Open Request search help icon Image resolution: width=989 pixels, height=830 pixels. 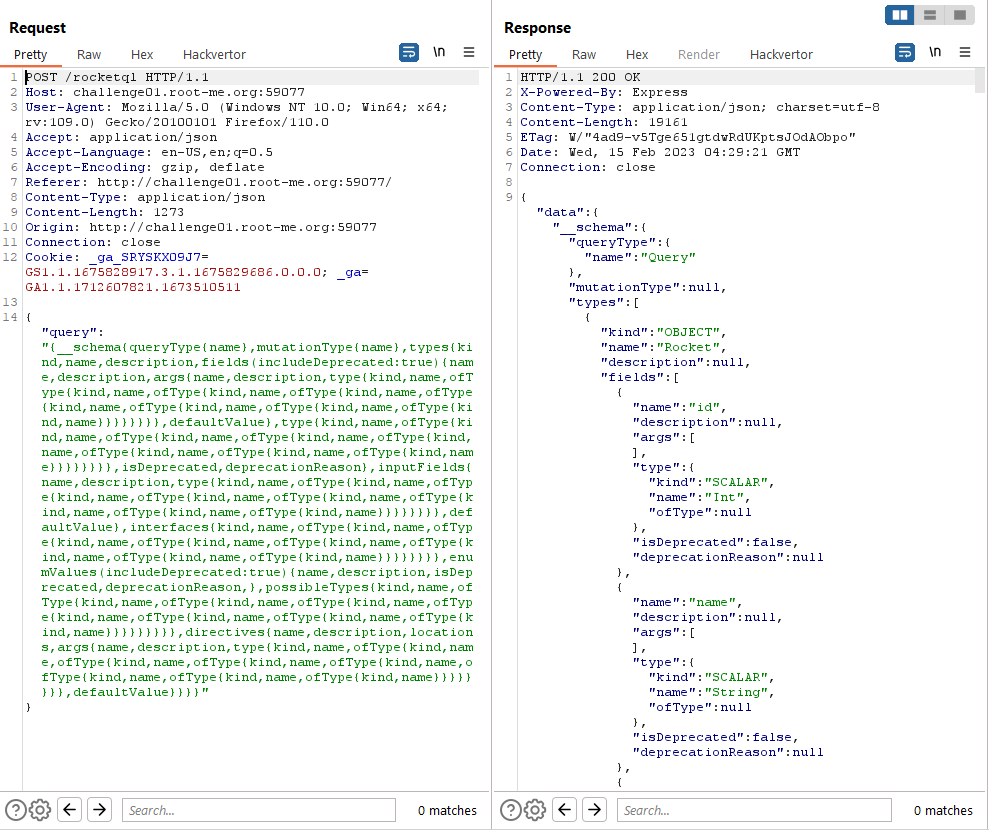tap(15, 810)
